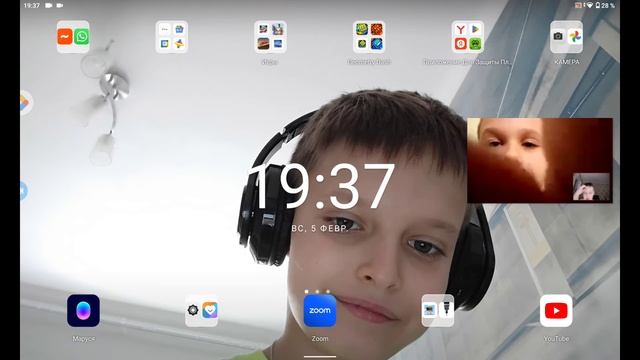Tap the large 19:37 clock widget

tap(320, 187)
